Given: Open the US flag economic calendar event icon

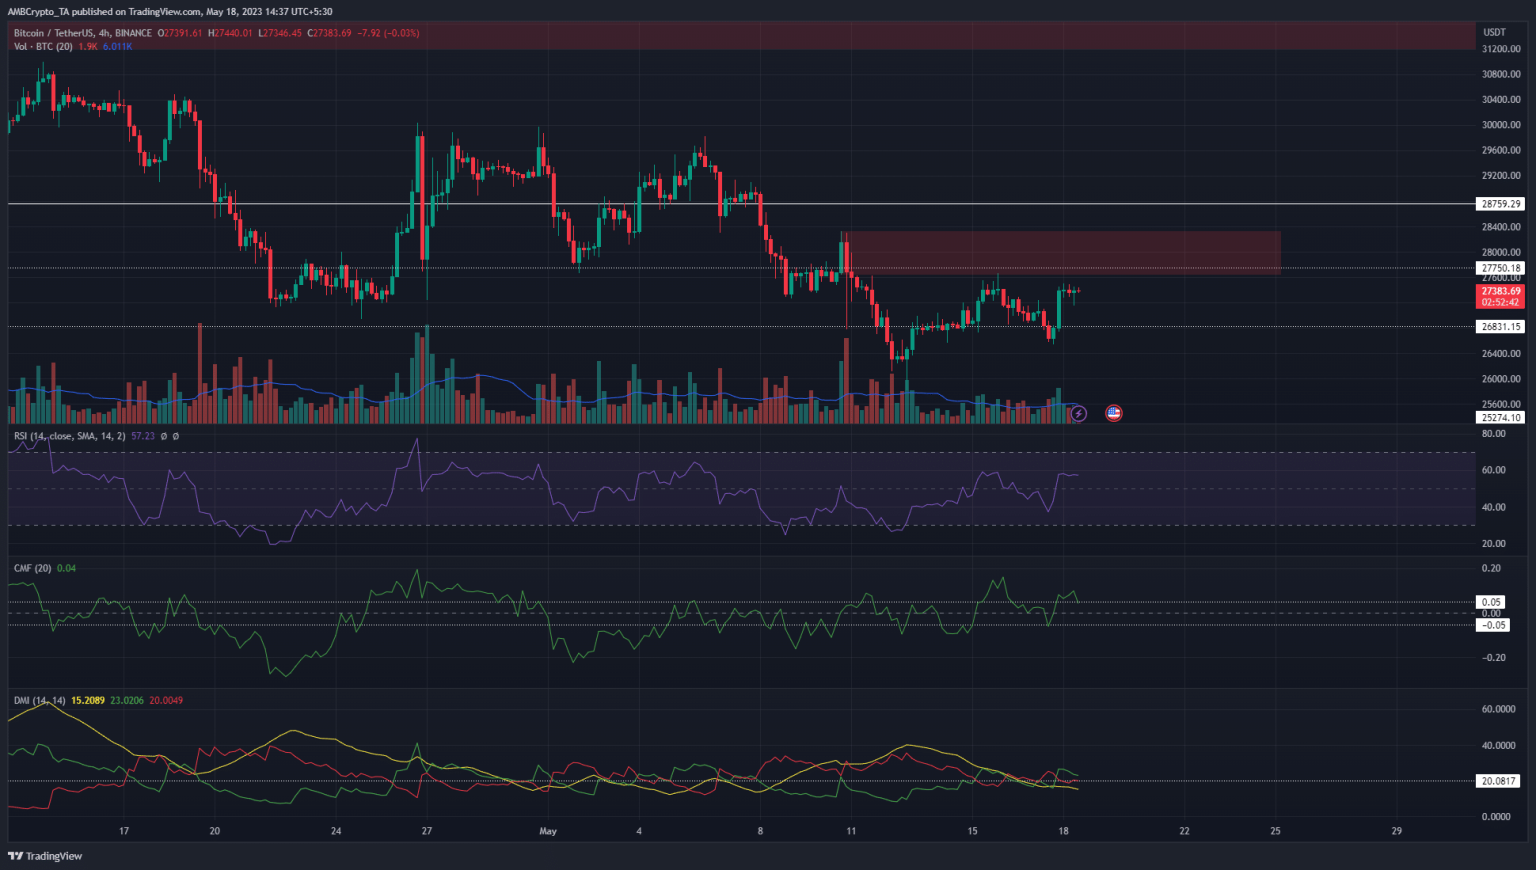Looking at the screenshot, I should coord(1113,413).
